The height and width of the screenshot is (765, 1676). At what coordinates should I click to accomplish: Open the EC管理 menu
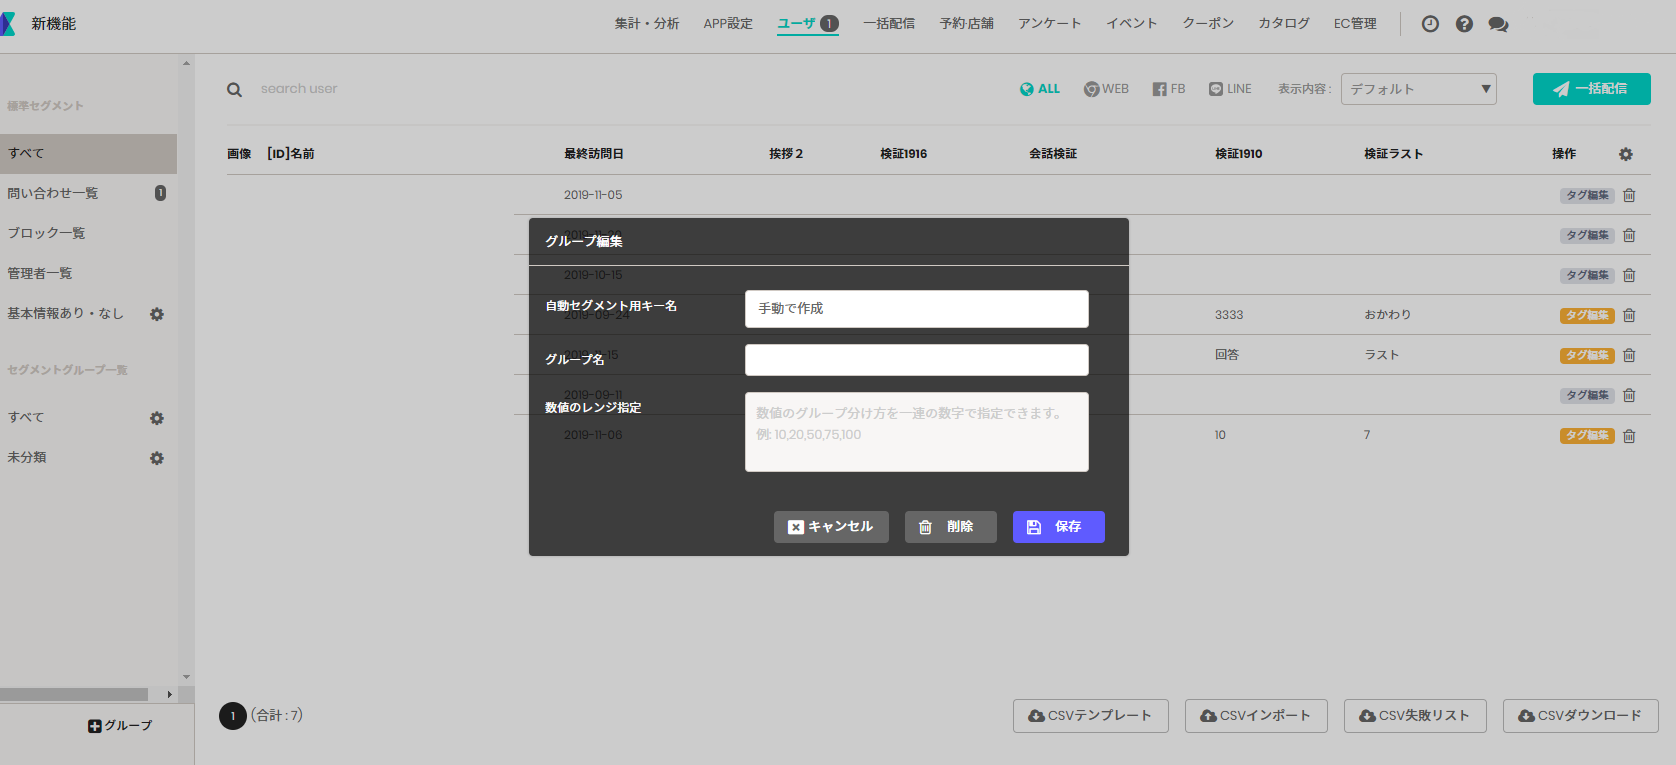coord(1355,24)
